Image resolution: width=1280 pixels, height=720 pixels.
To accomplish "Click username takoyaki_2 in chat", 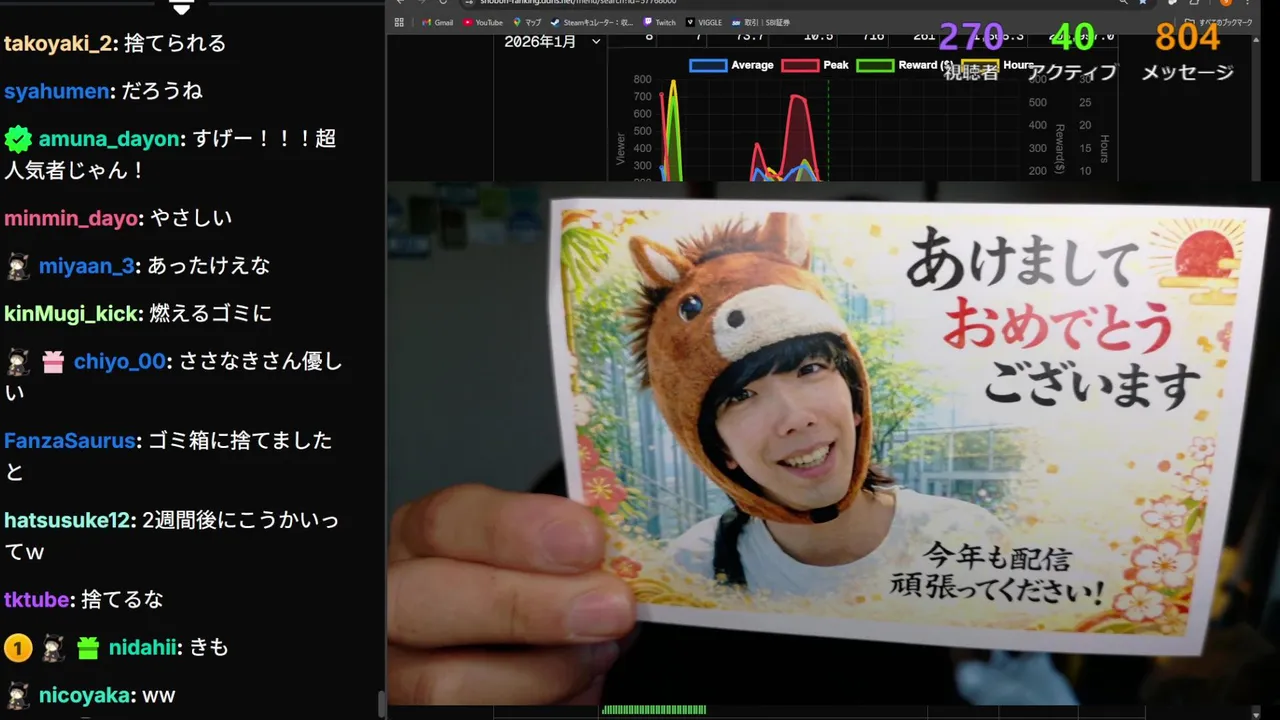I will click(x=59, y=43).
